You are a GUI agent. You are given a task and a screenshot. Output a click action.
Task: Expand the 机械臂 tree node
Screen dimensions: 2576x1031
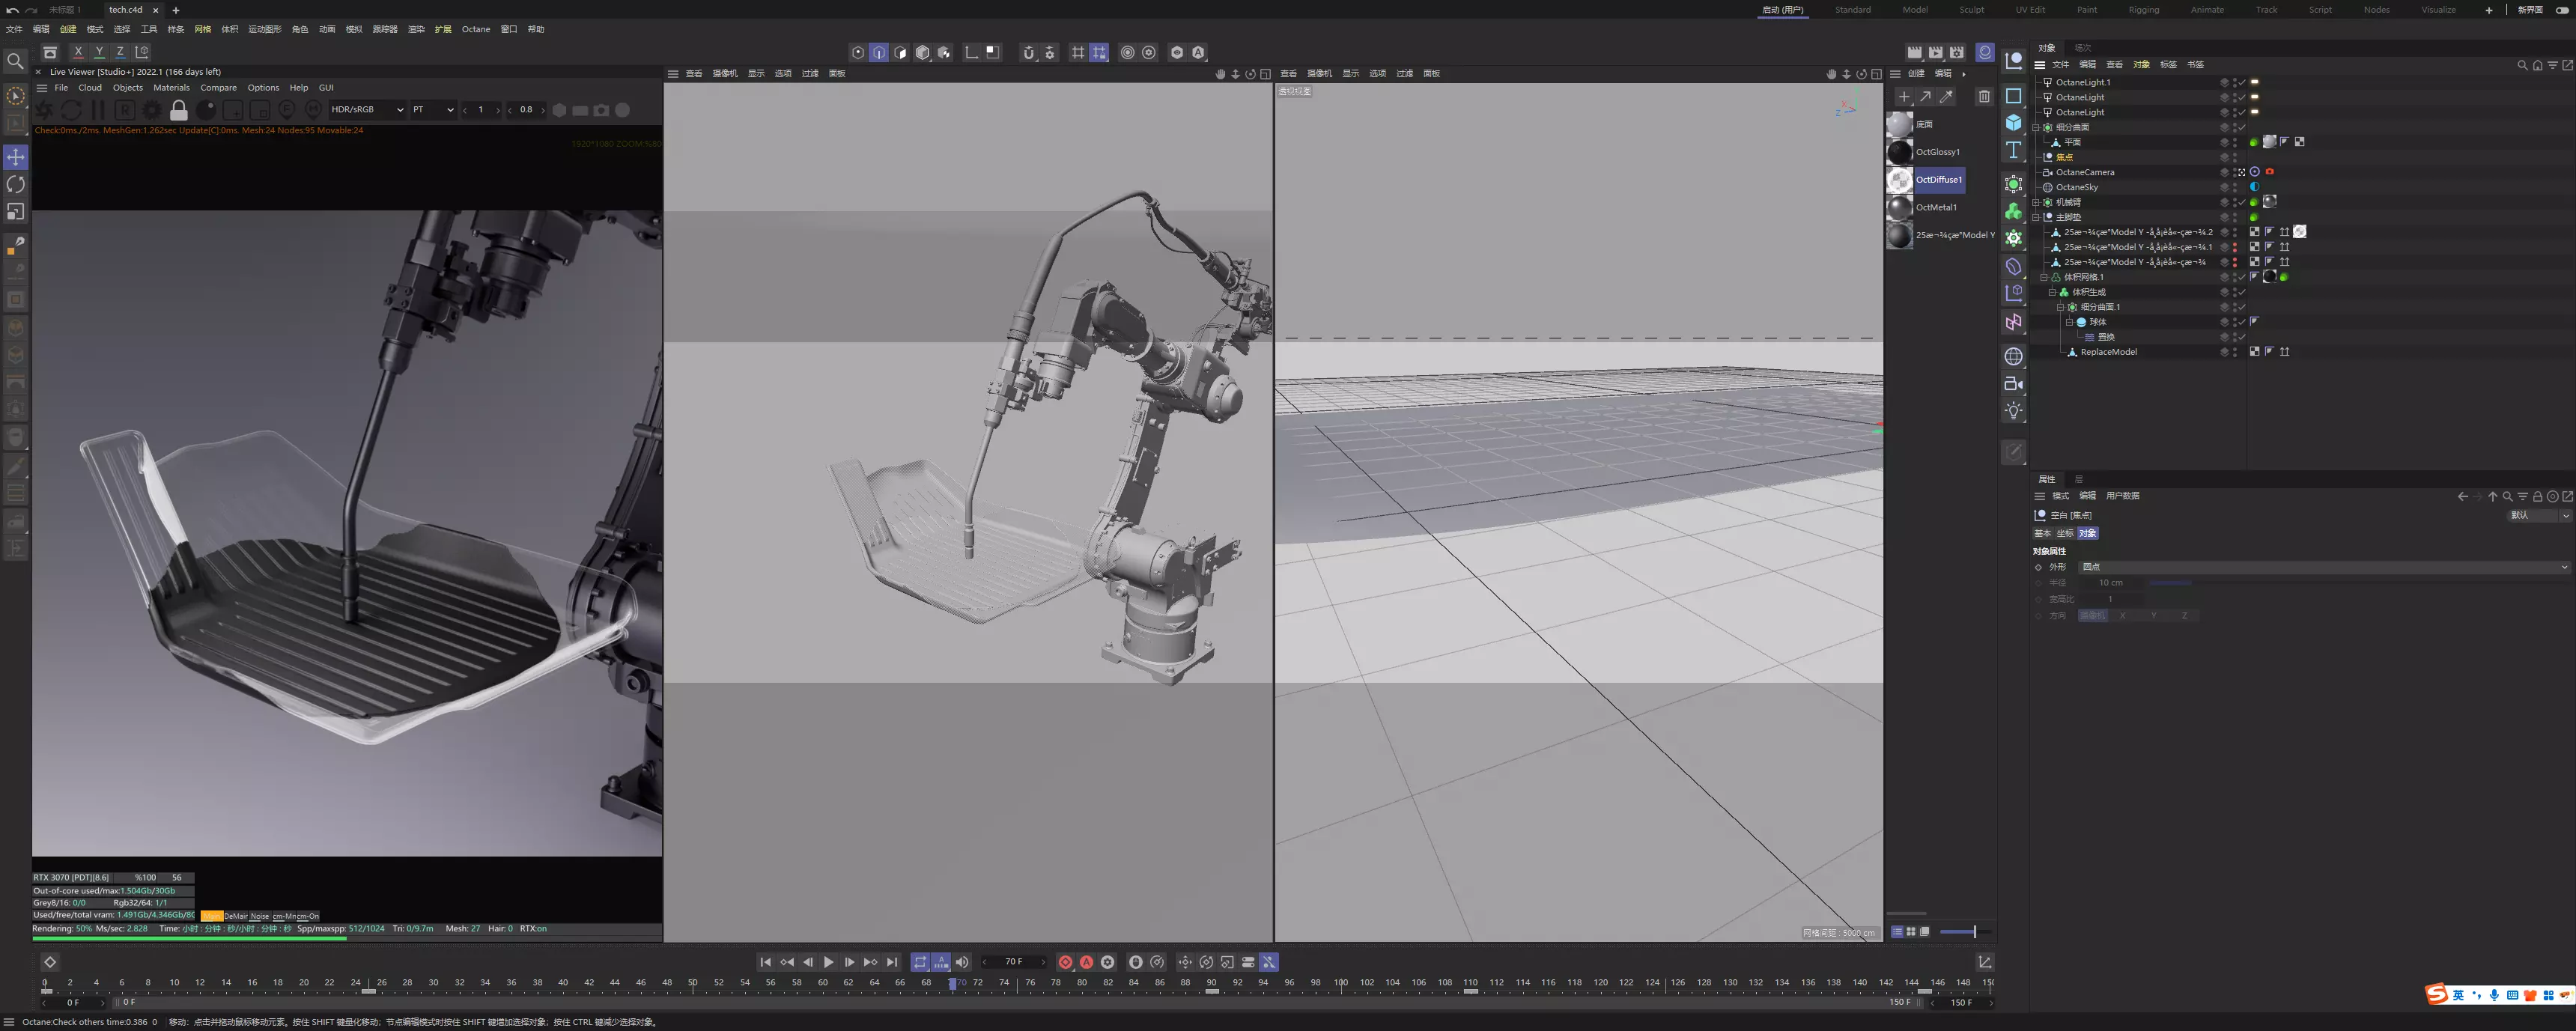coord(2035,202)
